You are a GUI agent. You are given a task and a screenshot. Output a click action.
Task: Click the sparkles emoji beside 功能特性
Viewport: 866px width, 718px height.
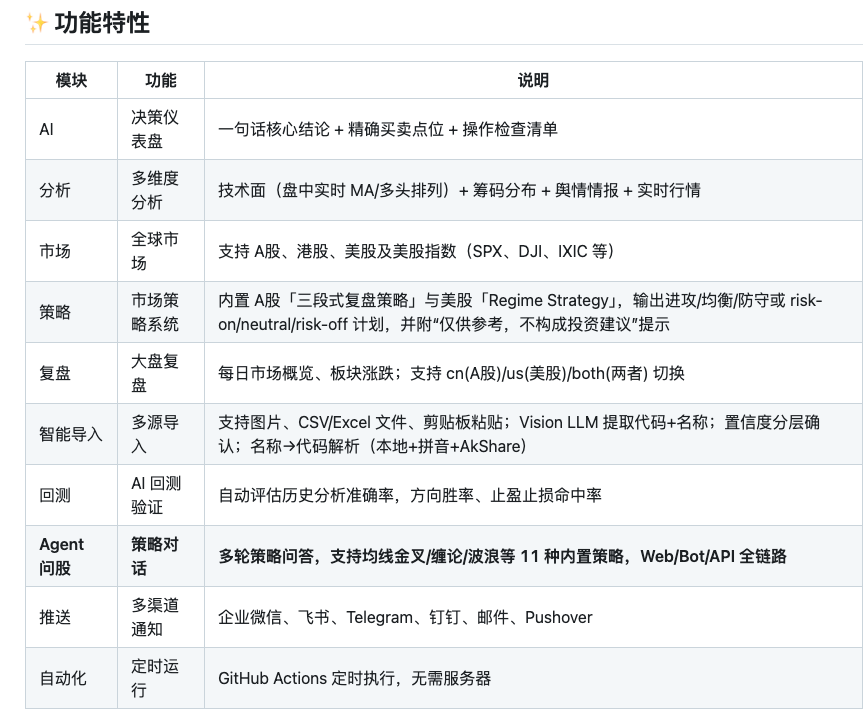37,24
